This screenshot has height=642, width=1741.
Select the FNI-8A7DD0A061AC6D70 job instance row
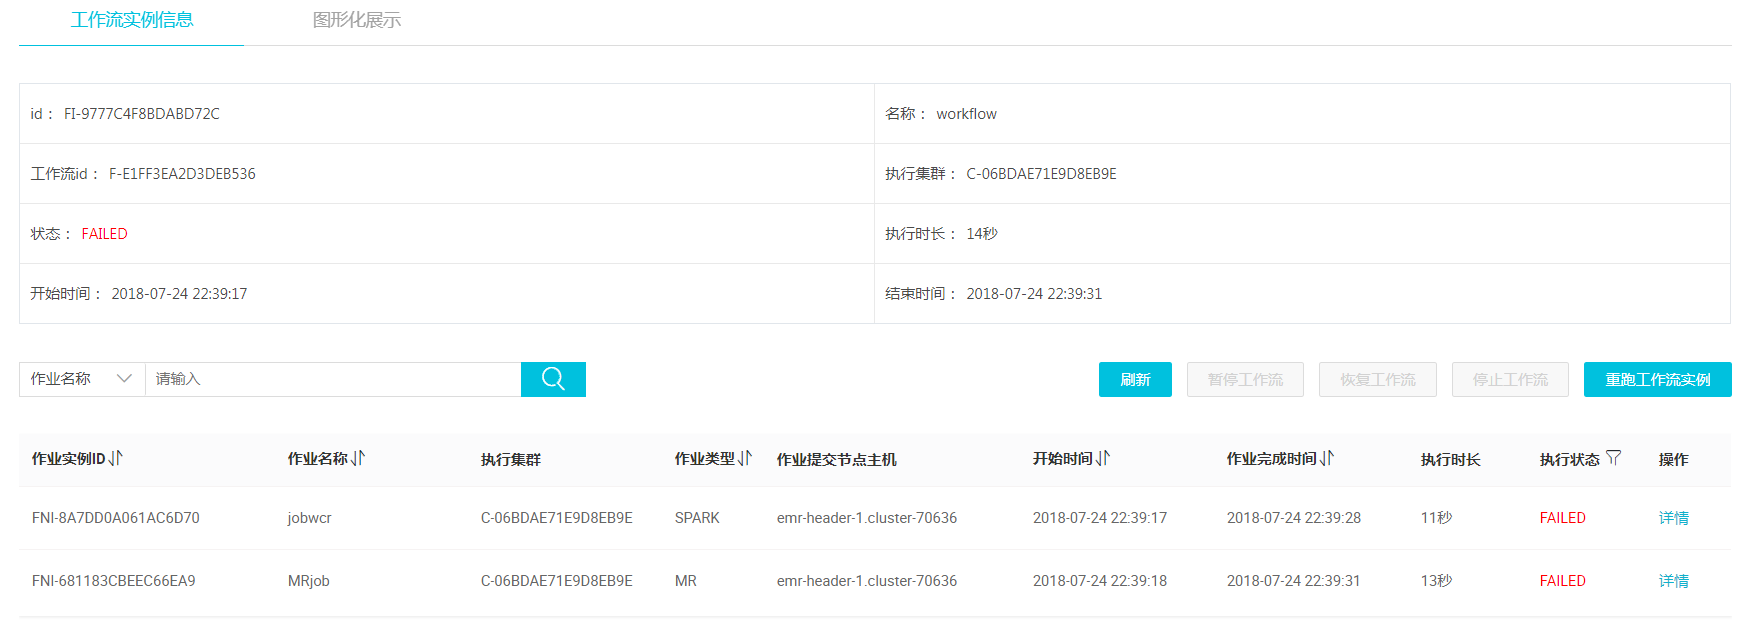[116, 518]
